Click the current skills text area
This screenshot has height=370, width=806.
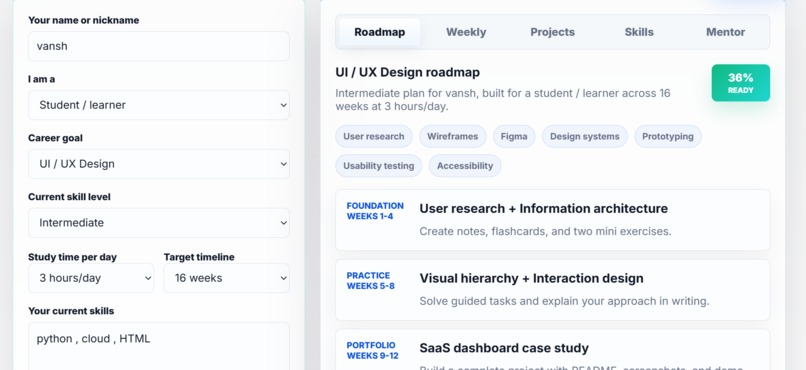tap(159, 346)
